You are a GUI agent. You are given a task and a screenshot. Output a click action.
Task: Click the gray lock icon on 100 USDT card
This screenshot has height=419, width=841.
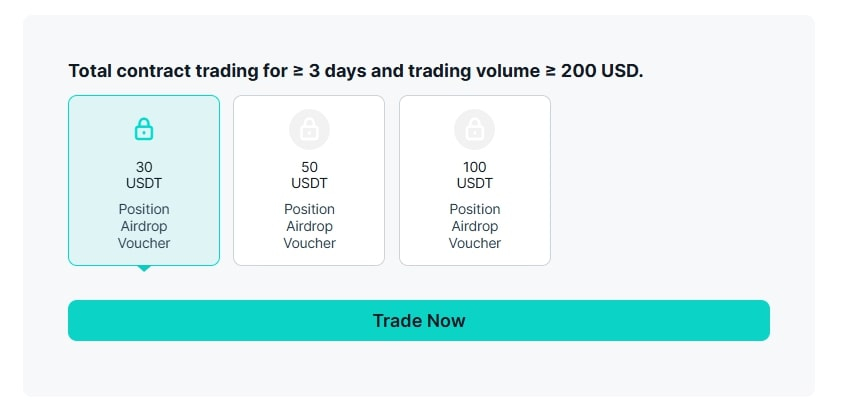(x=474, y=129)
